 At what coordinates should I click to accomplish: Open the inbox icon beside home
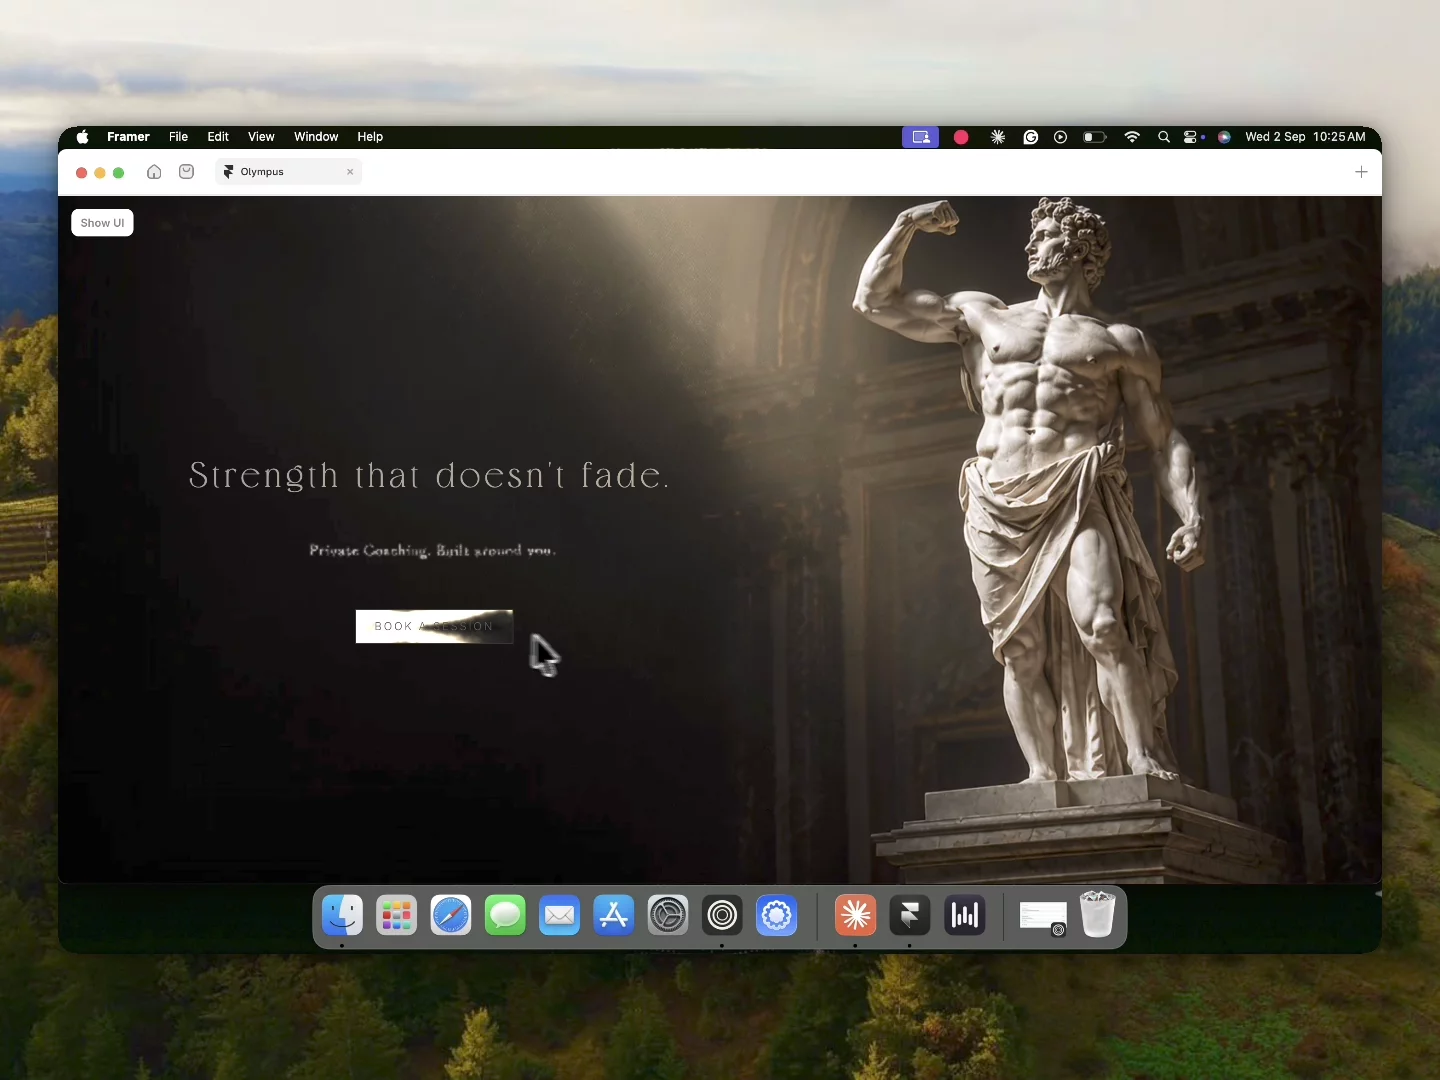click(186, 172)
